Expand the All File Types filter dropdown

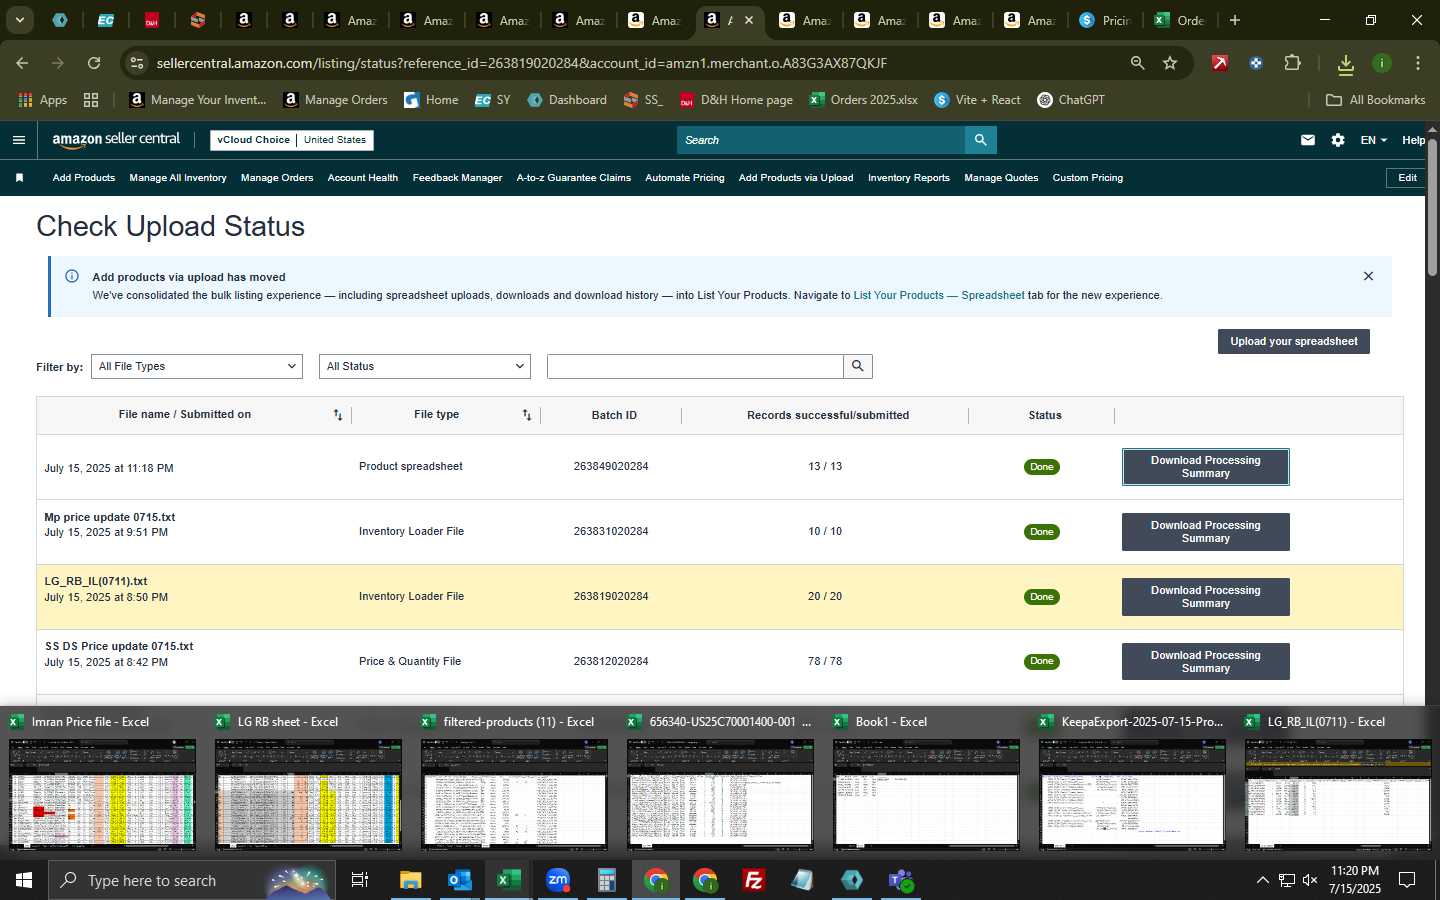point(197,366)
